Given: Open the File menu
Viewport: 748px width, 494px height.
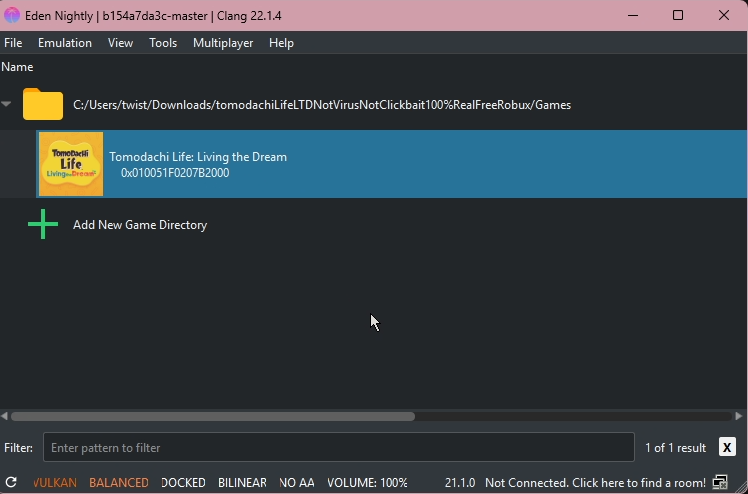Looking at the screenshot, I should pyautogui.click(x=13, y=43).
